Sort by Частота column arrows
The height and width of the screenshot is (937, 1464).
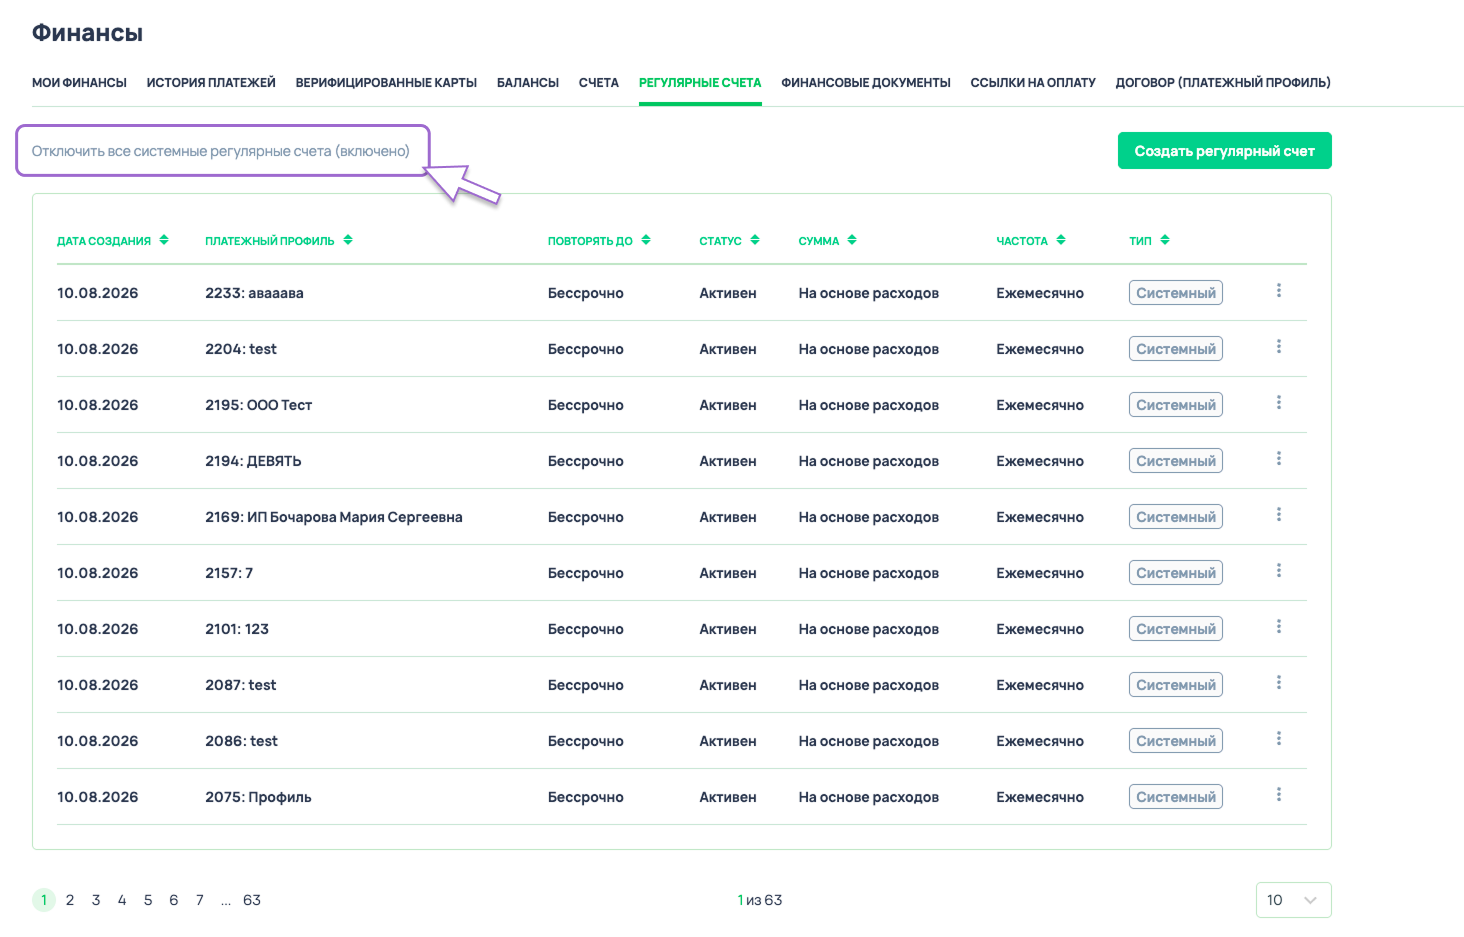click(1061, 240)
